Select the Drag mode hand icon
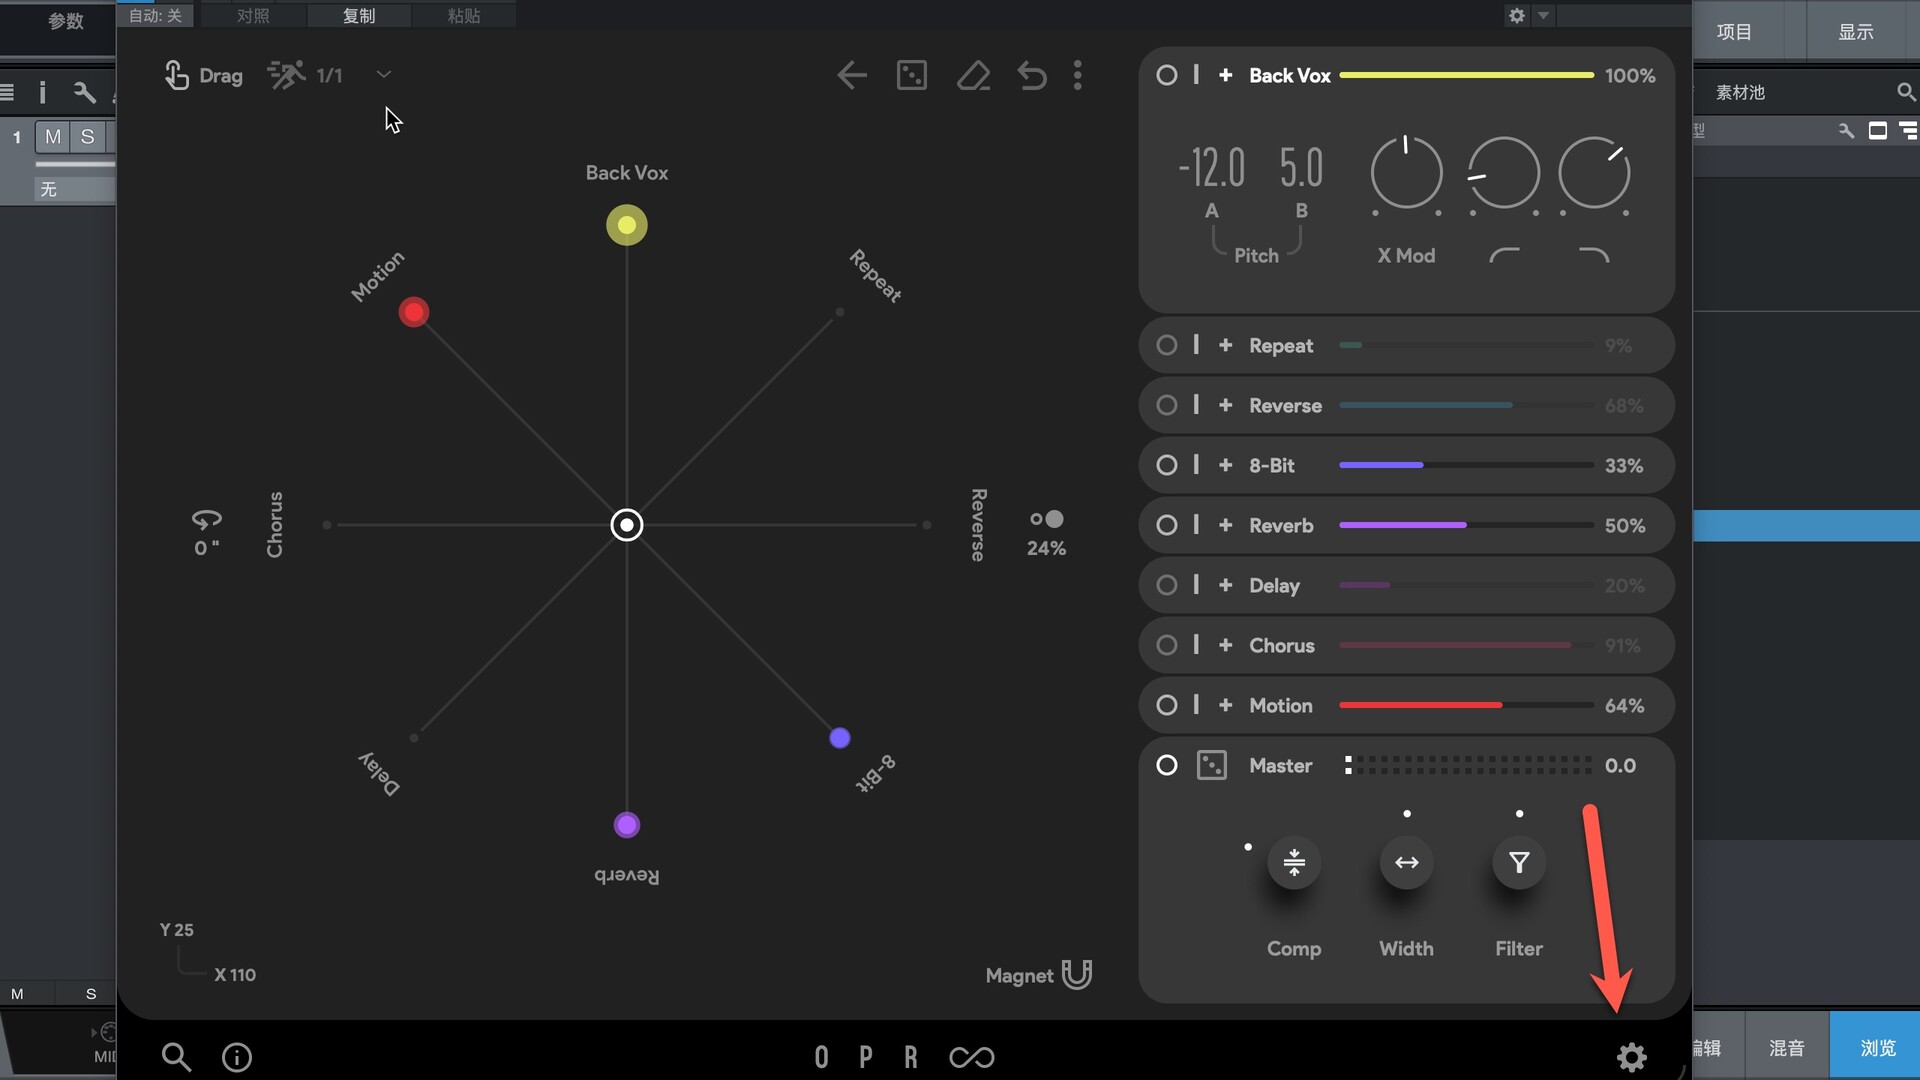 coord(176,75)
